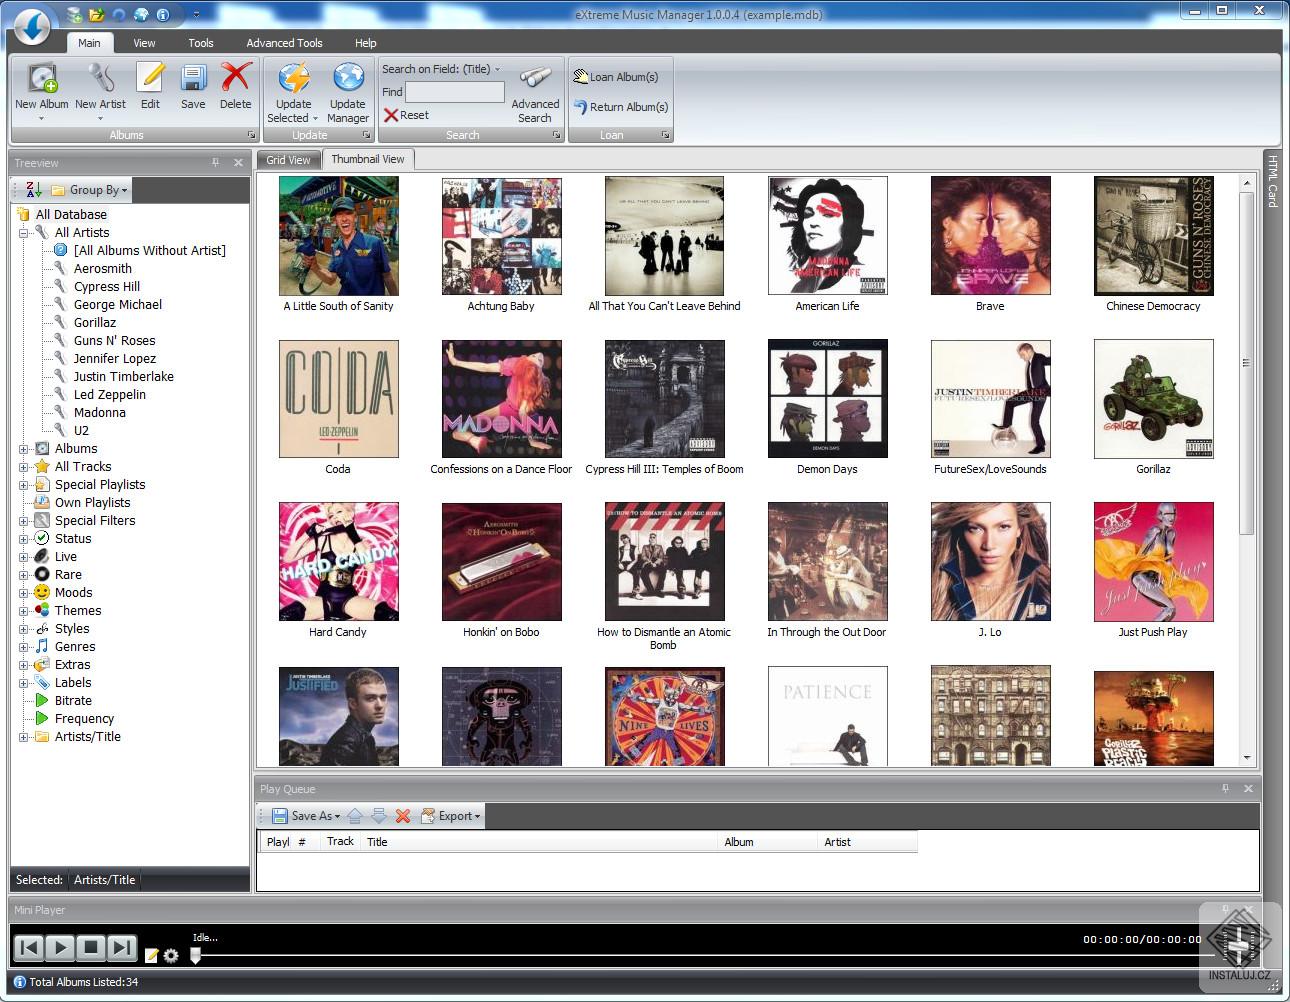Open the Albums group dialog launcher

pyautogui.click(x=252, y=135)
